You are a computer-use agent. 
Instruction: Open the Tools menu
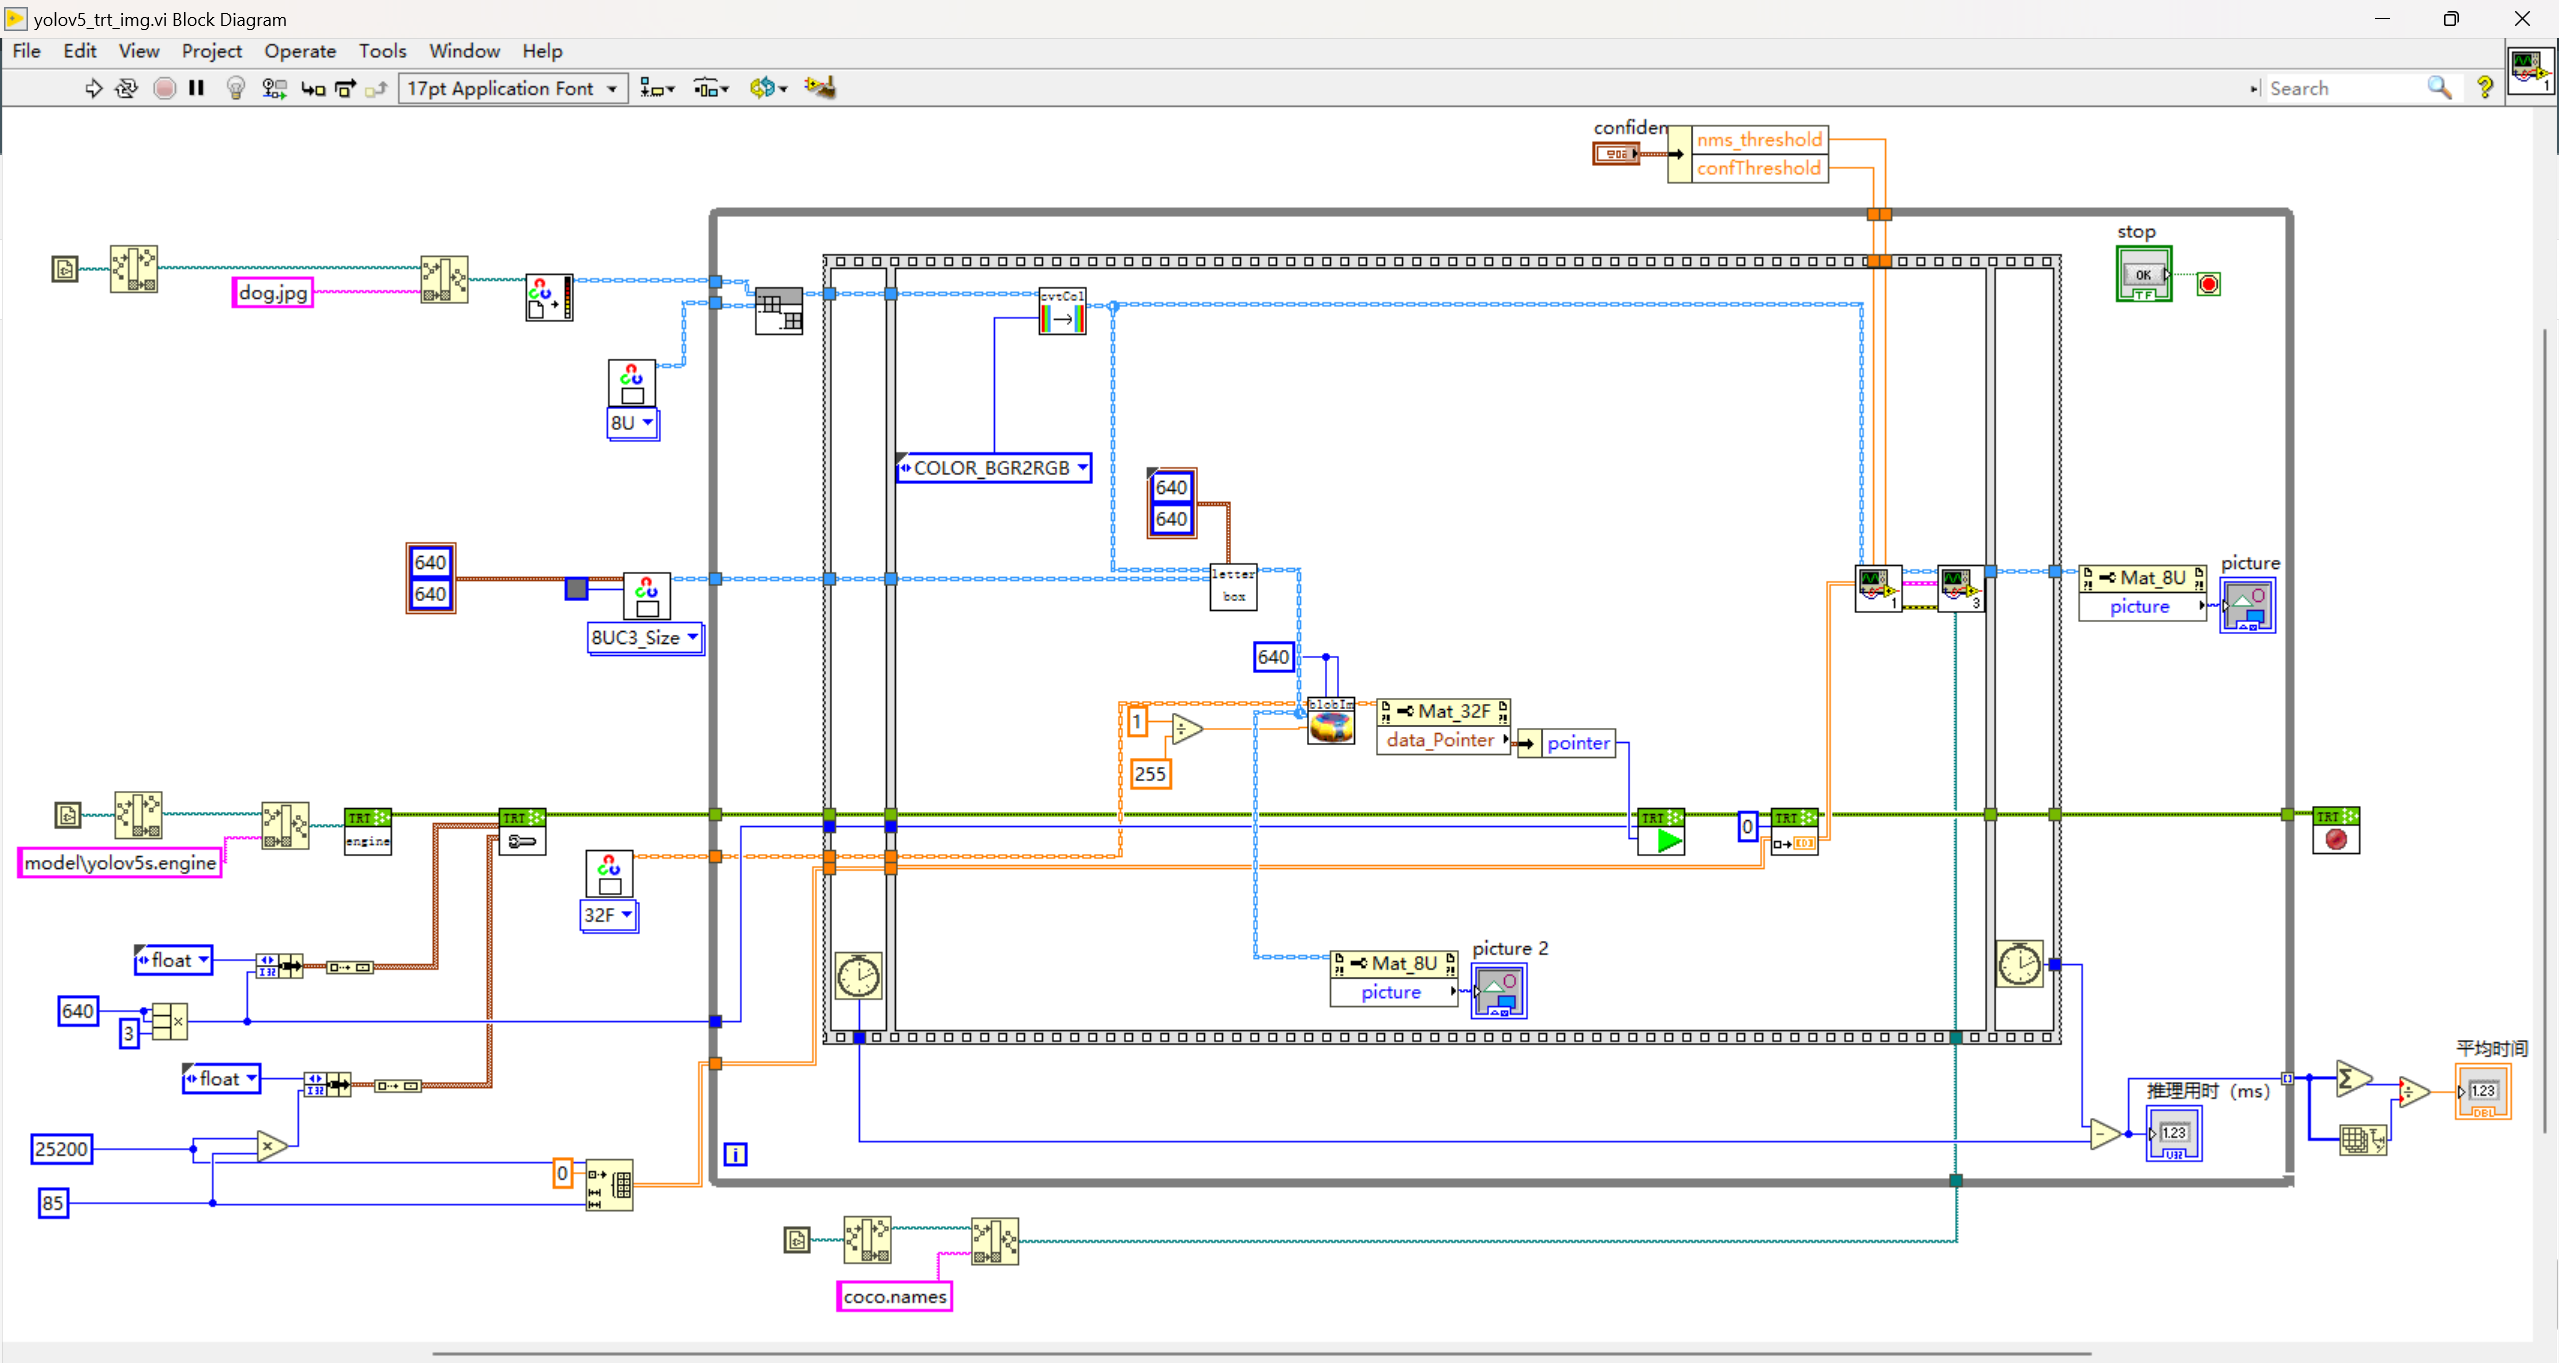(x=382, y=51)
